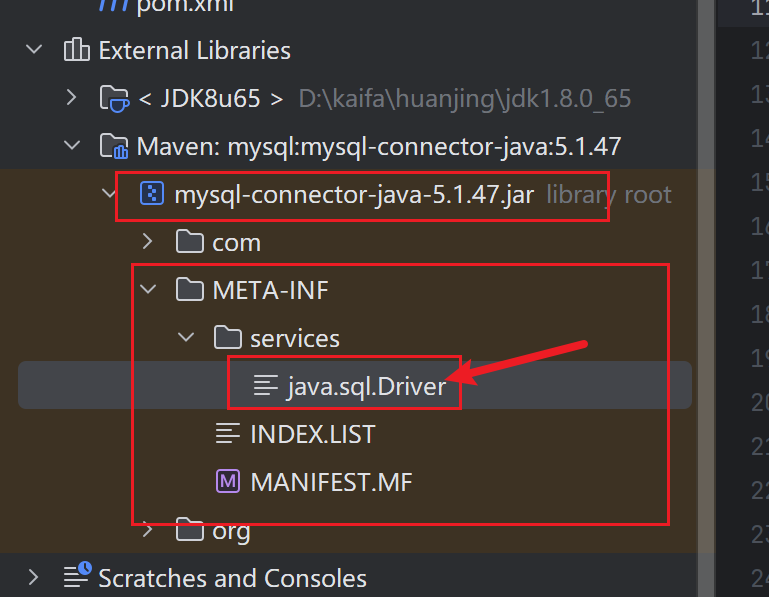The width and height of the screenshot is (769, 597).
Task: Click the MANIFEST.MF manifest icon
Action: coord(228,481)
